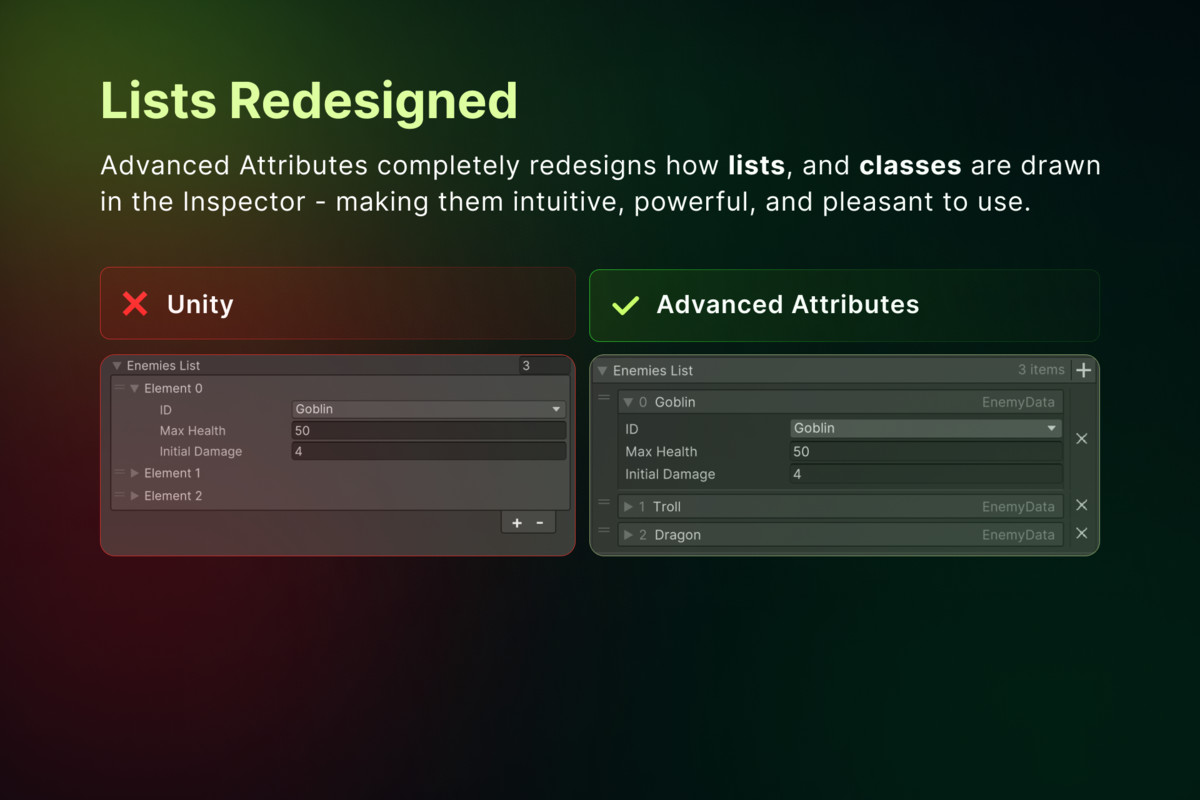The image size is (1200, 800).
Task: Click the drag handle beside Element 1
Action: point(119,473)
